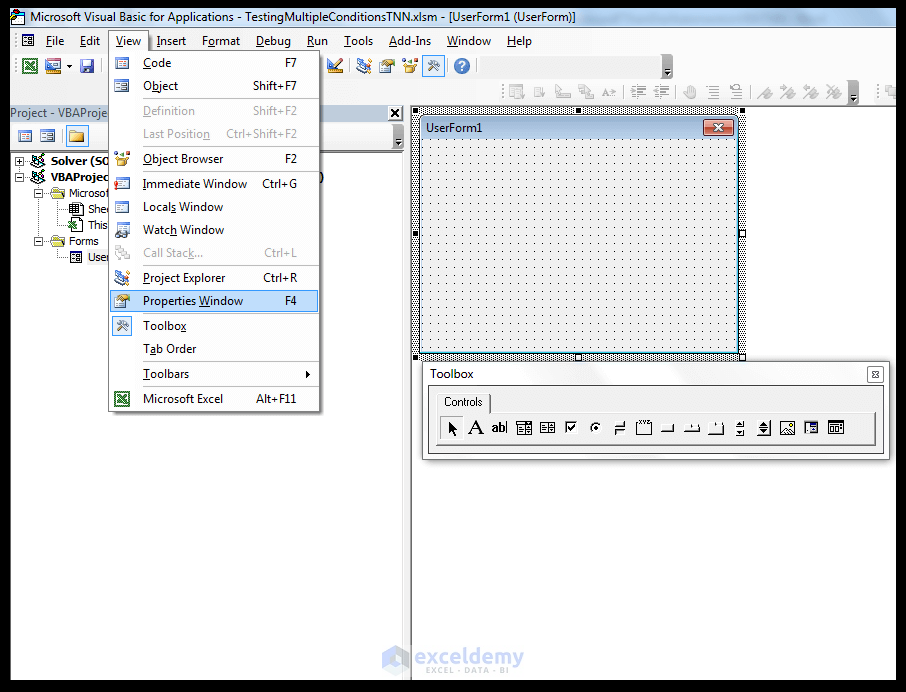The height and width of the screenshot is (692, 906).
Task: Select the Controls tab in Toolbox
Action: 463,402
